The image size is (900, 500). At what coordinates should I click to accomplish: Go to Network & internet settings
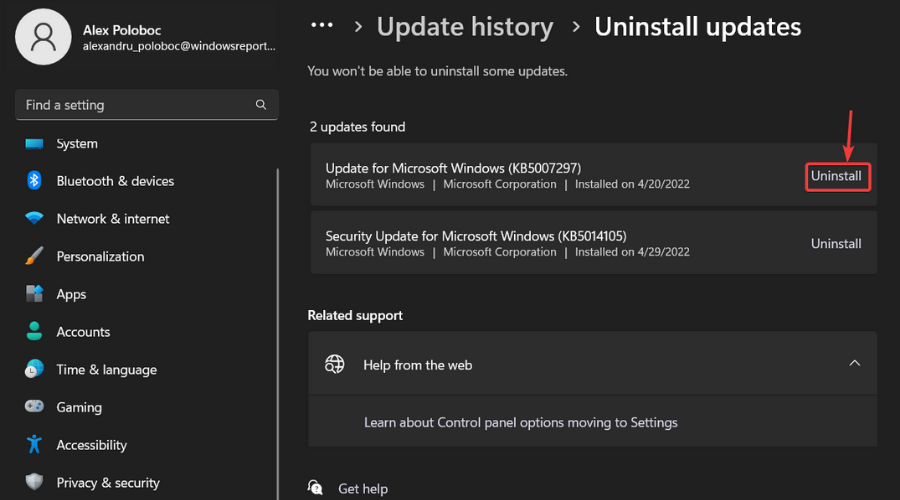coord(112,219)
